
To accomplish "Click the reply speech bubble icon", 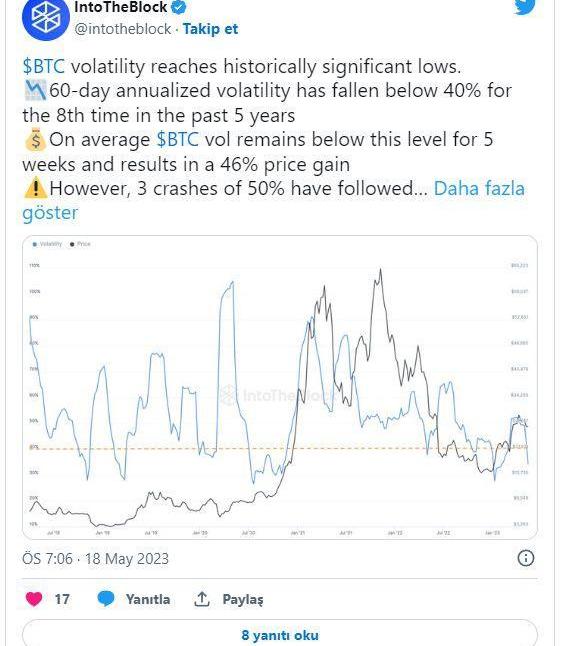I will 106,599.
